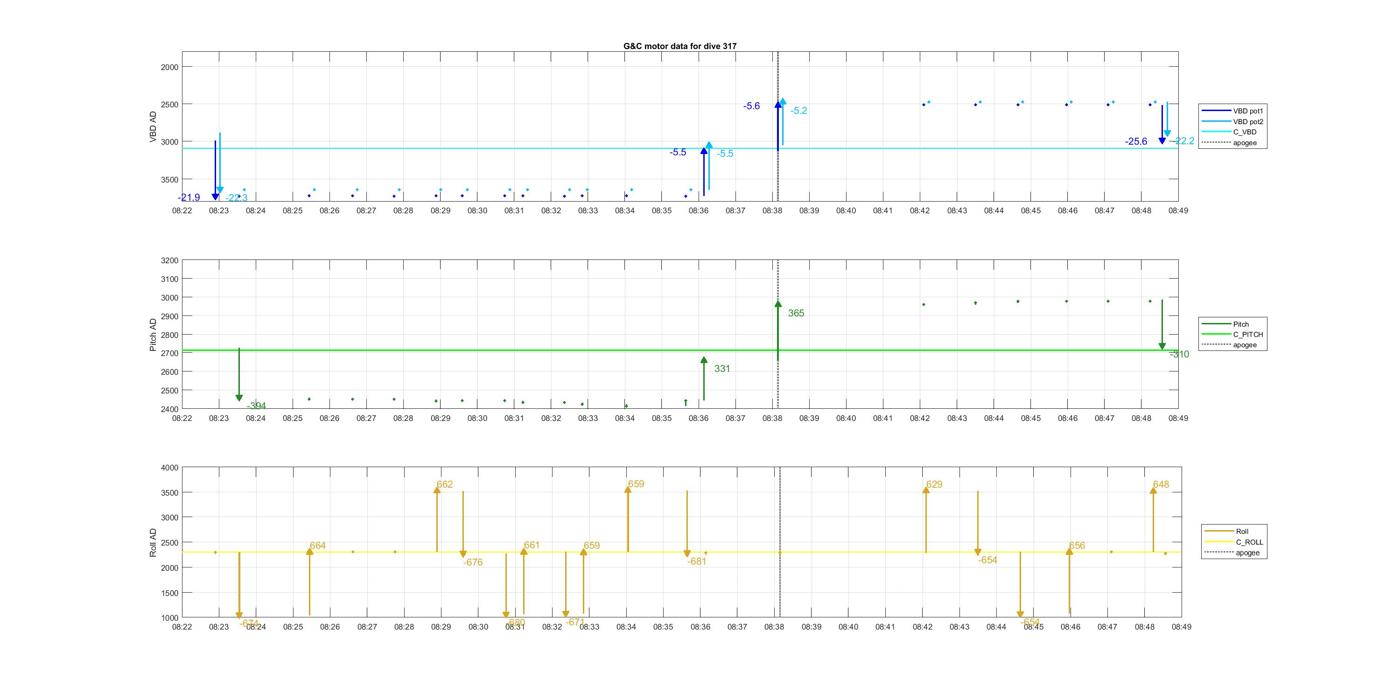Click the '3200' tick on the Pitch y-axis
This screenshot has width=1400, height=693.
170,261
